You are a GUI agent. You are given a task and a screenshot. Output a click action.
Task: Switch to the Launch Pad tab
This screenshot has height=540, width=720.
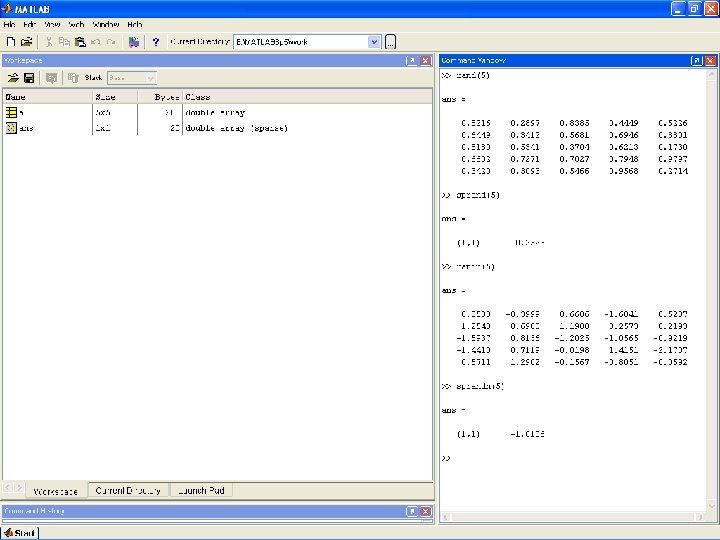(x=201, y=490)
